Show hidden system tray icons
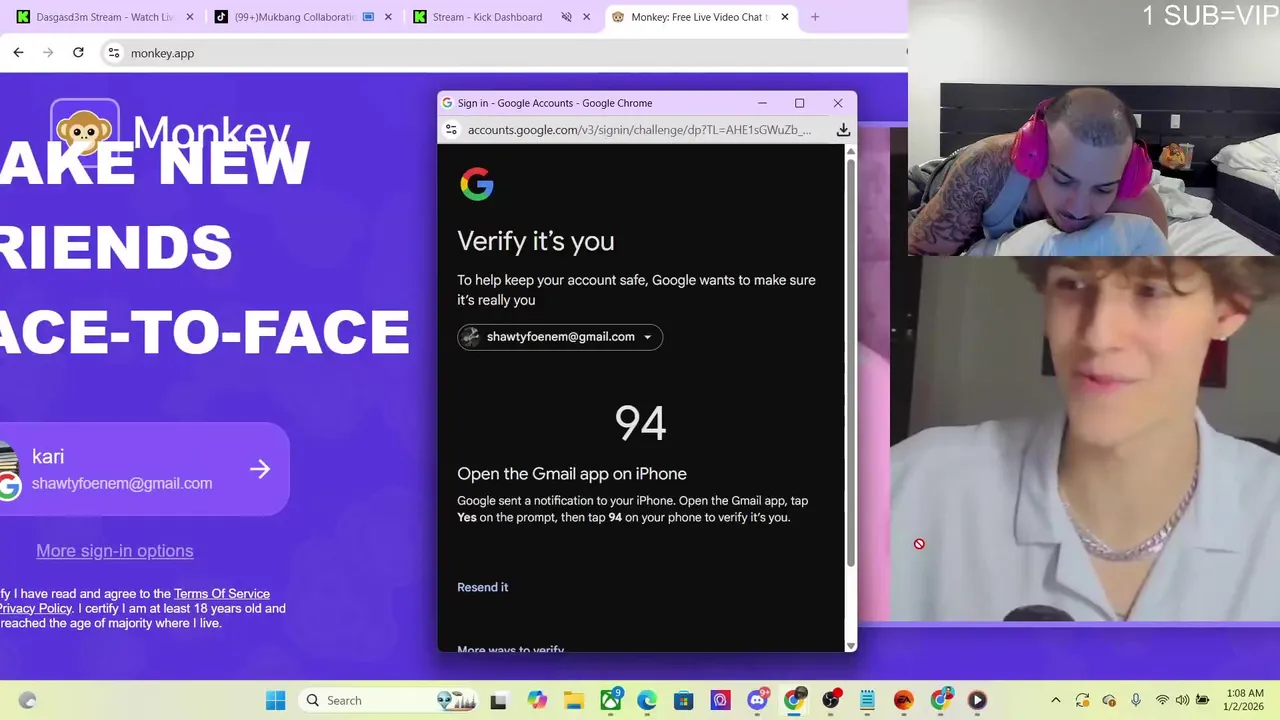The width and height of the screenshot is (1280, 720). [1055, 701]
